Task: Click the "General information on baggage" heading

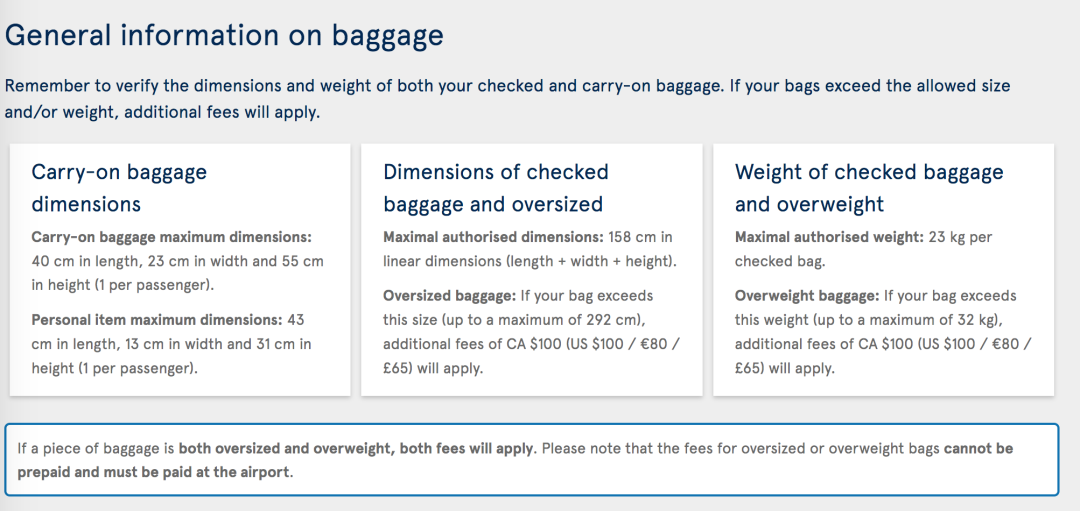Action: point(224,36)
